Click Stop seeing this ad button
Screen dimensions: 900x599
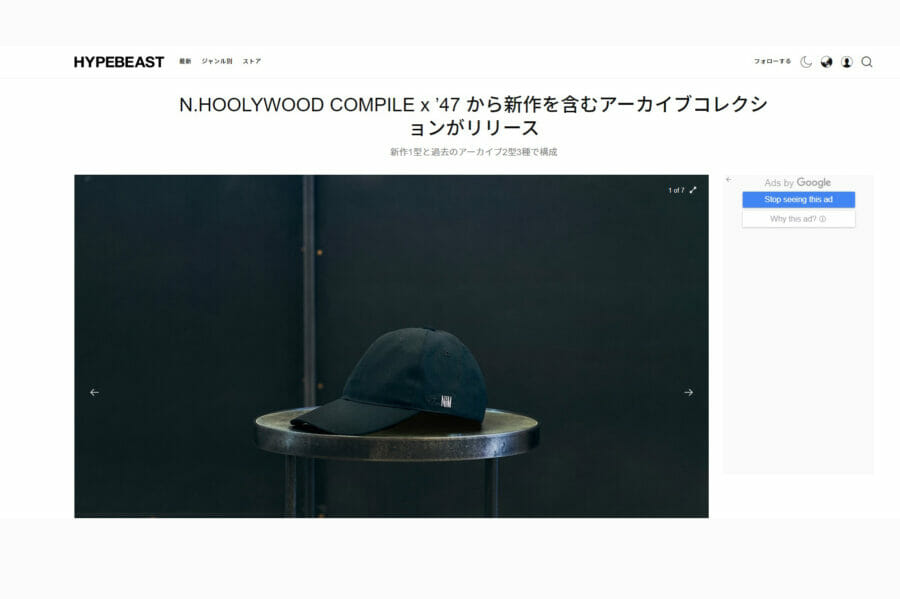798,200
